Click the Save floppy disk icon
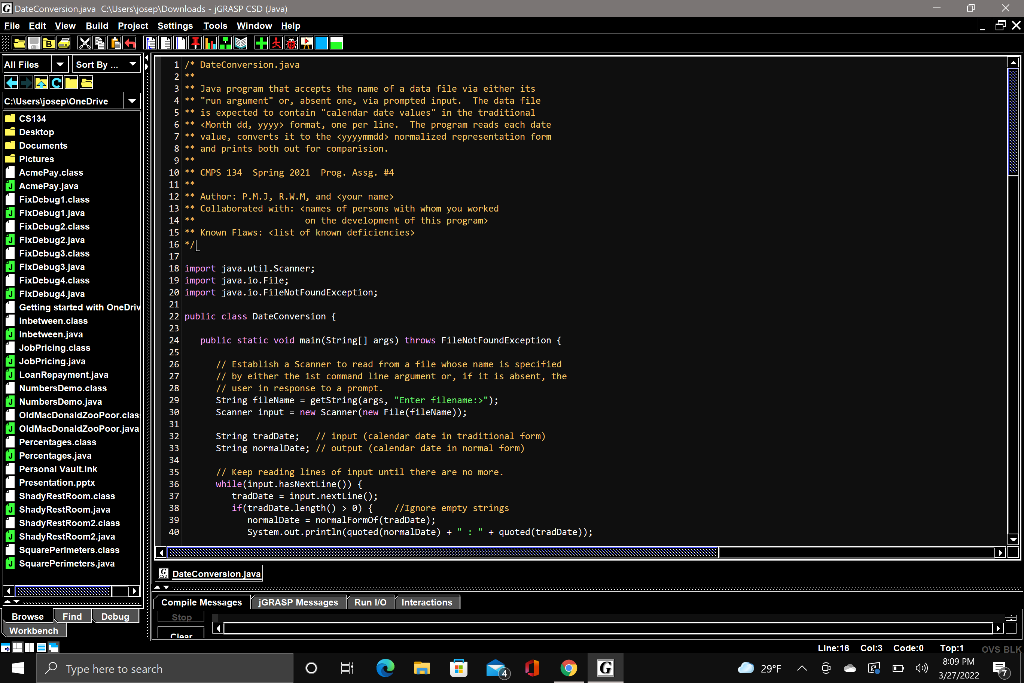 pyautogui.click(x=33, y=44)
